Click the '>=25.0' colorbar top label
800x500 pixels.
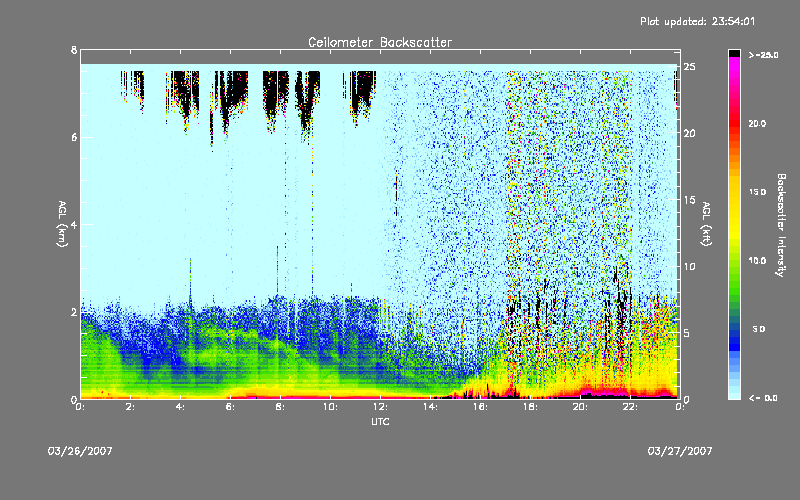tap(763, 55)
